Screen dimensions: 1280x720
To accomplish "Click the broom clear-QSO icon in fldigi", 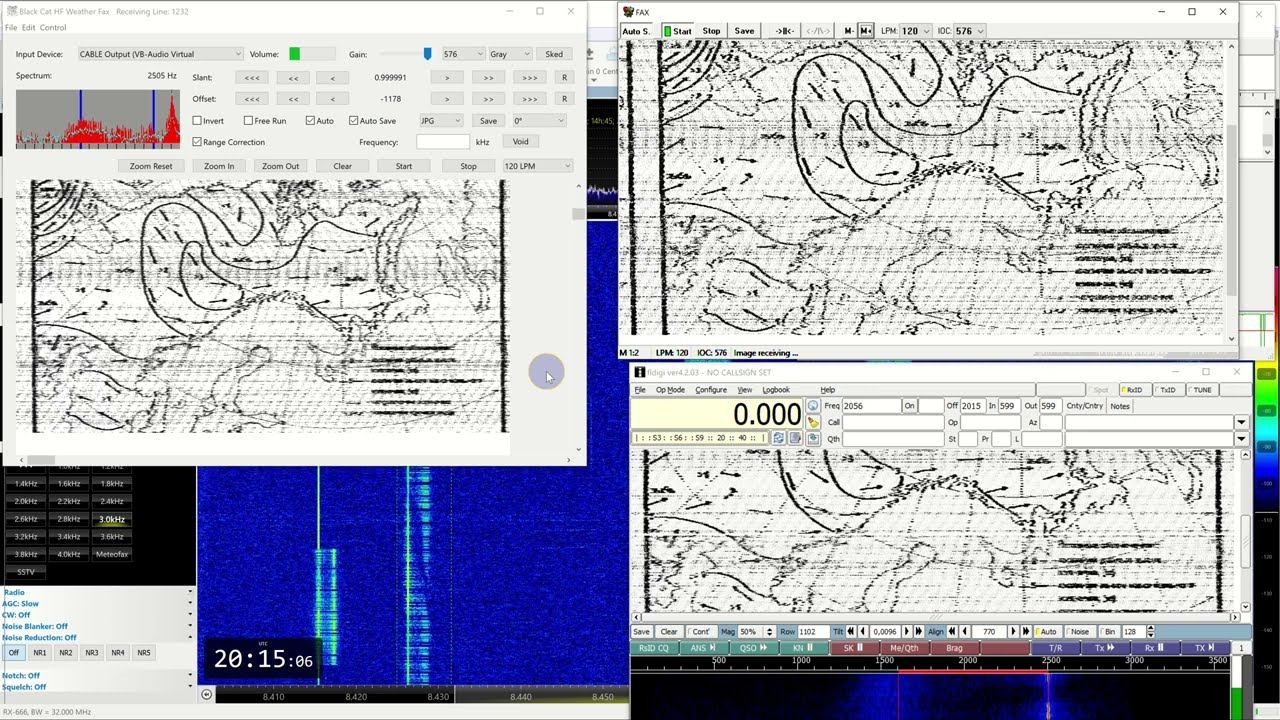I will (x=812, y=422).
